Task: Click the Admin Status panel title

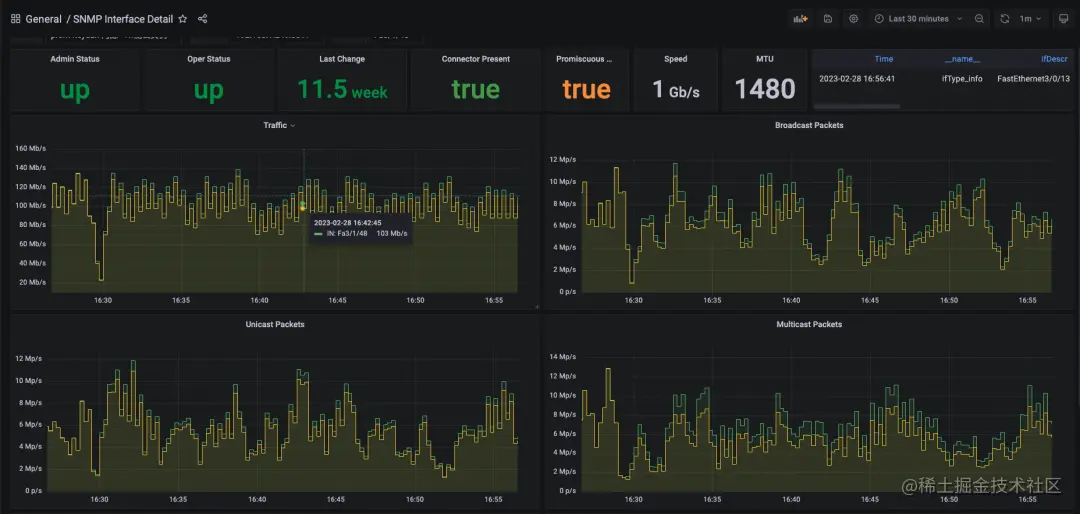Action: click(x=74, y=59)
